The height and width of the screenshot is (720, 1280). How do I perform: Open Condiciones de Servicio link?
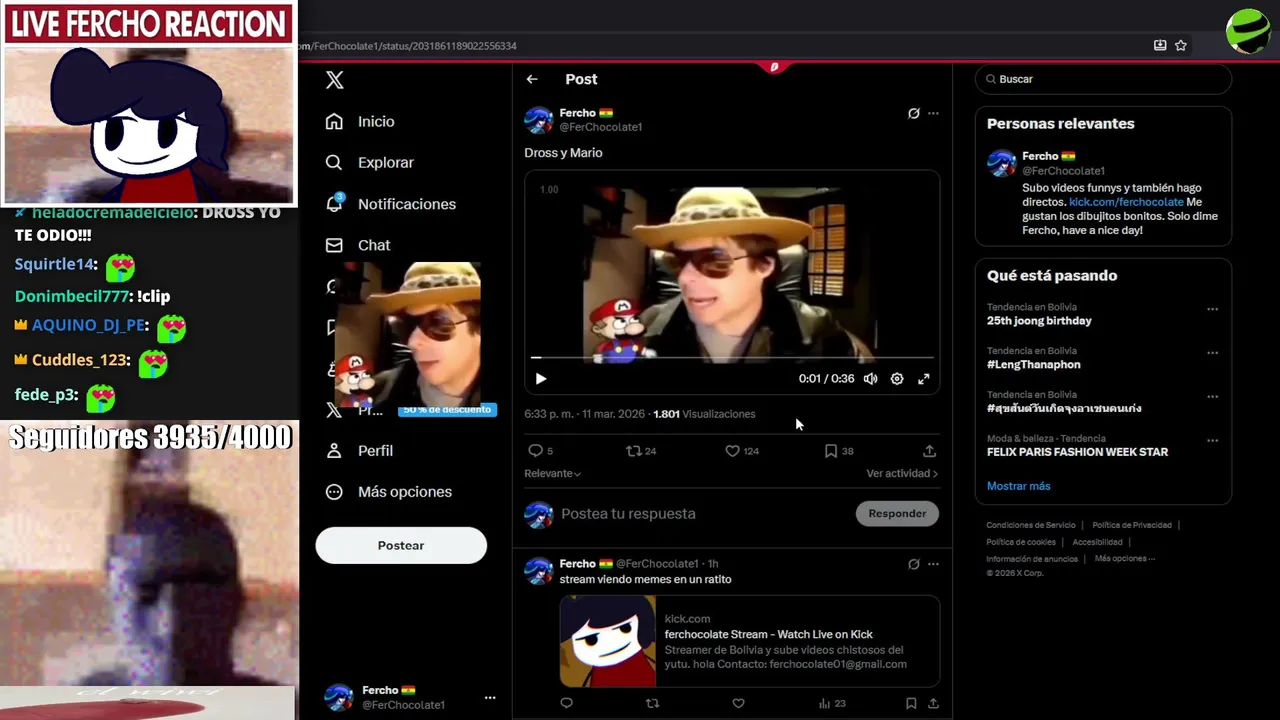(x=1031, y=525)
